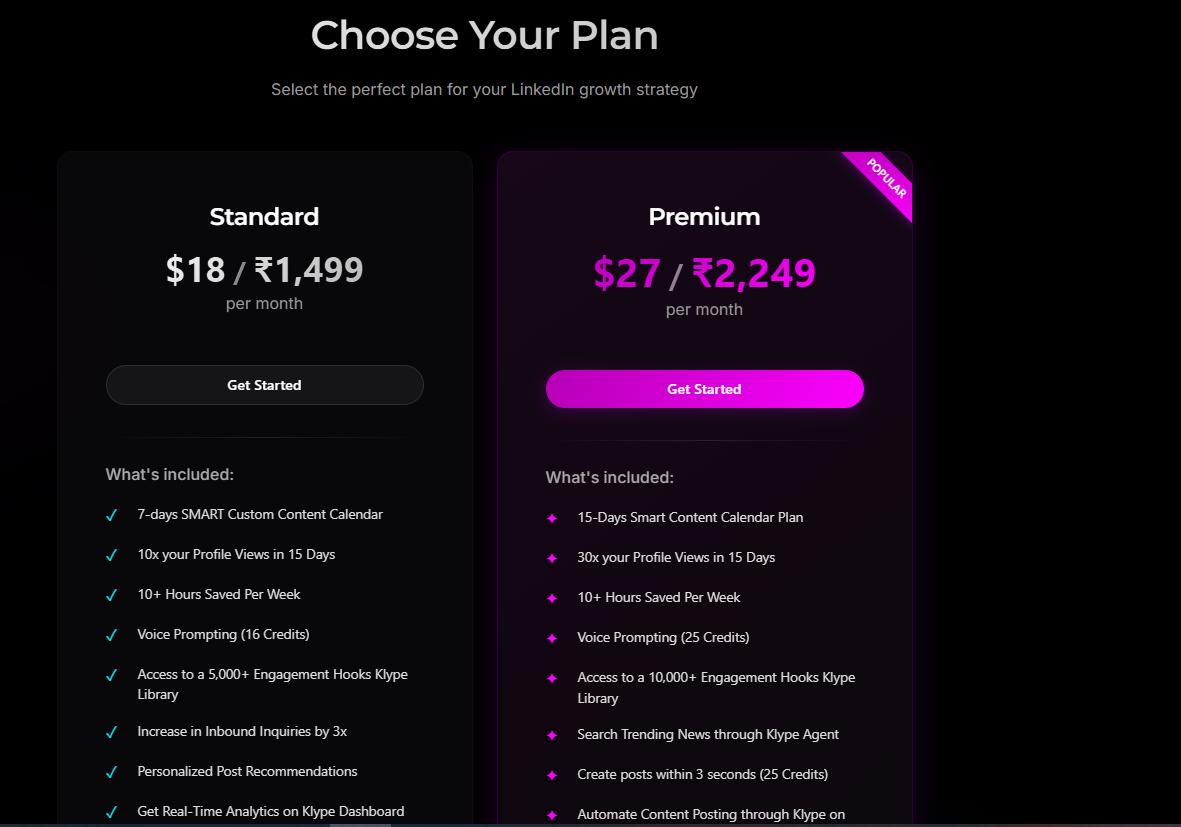Click sparkle icon beside Create posts within 3 seconds
This screenshot has width=1181, height=827.
click(x=552, y=775)
